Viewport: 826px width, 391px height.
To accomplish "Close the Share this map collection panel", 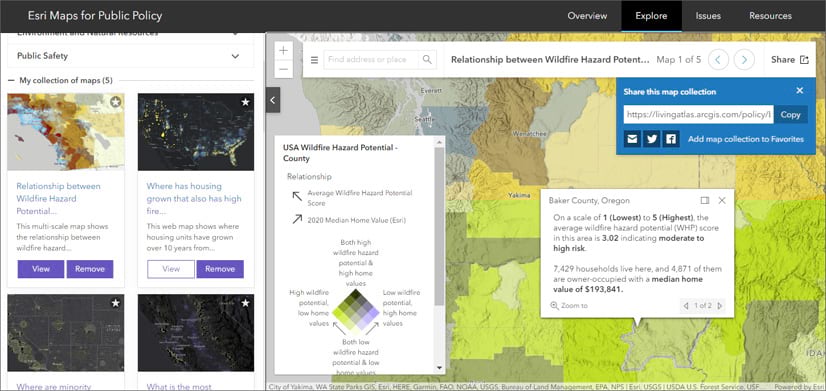I will click(800, 91).
